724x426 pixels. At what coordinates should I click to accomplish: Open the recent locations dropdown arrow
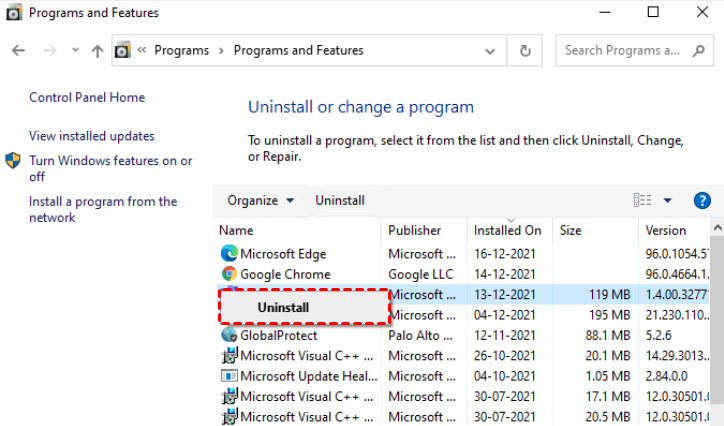coord(75,50)
